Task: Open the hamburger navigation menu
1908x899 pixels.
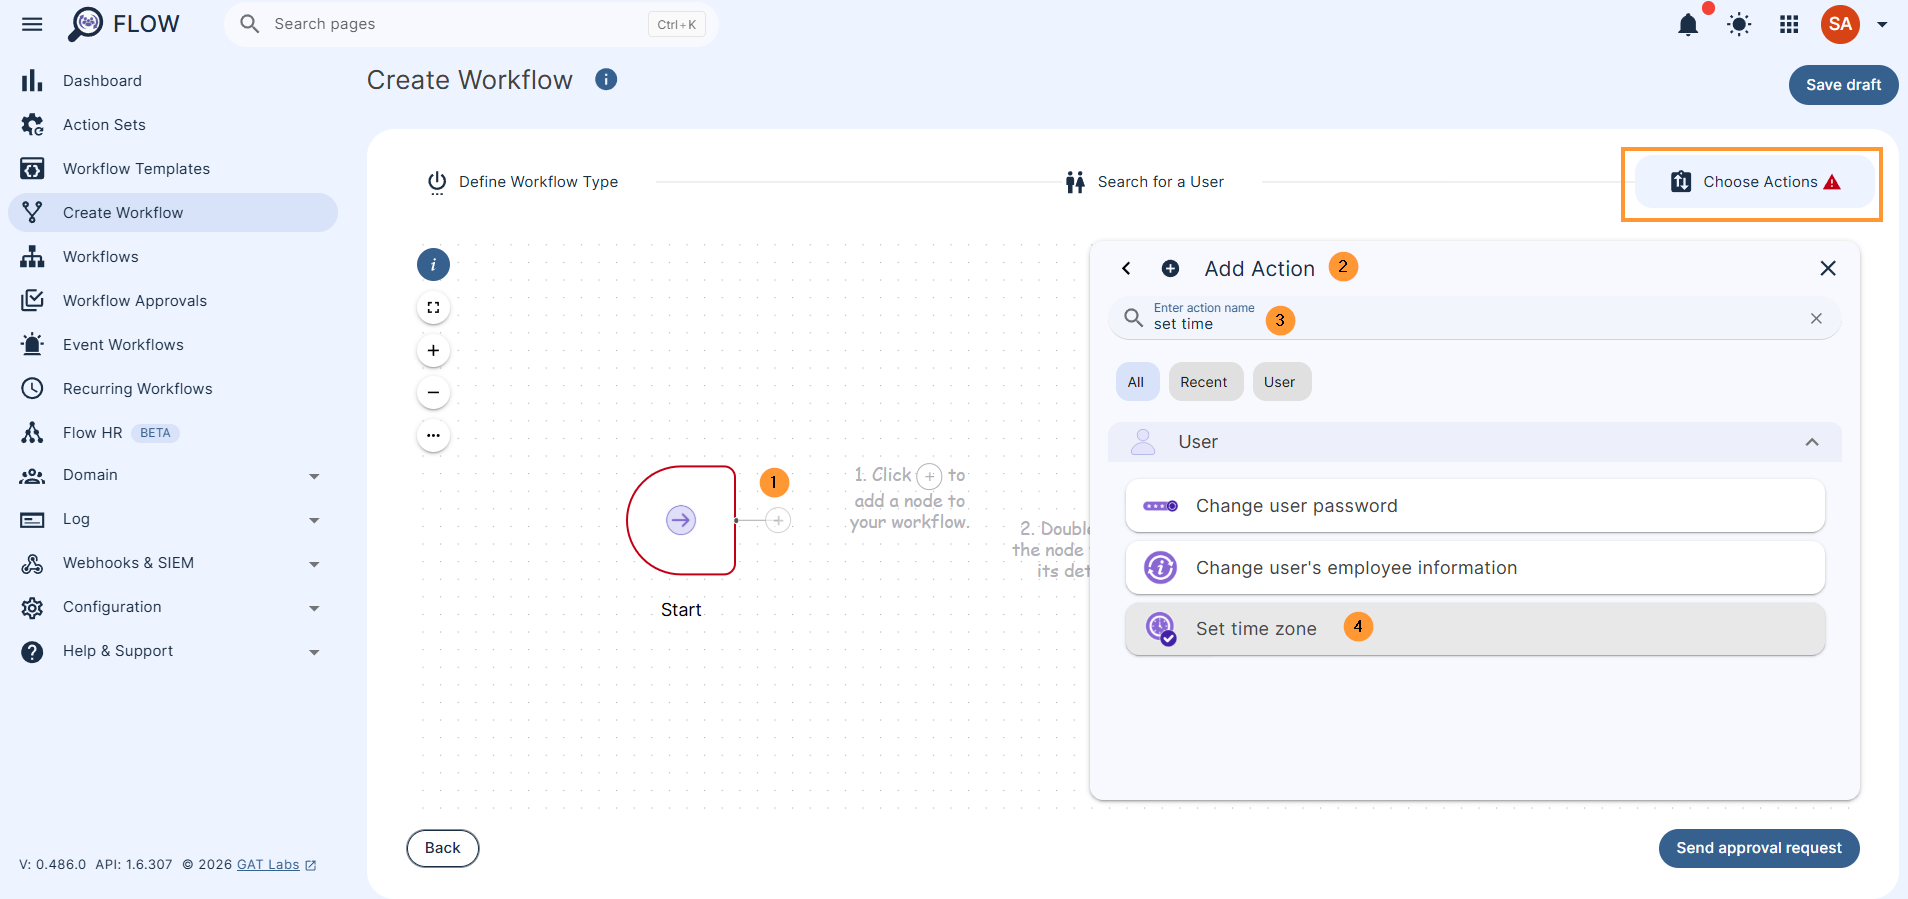Action: [x=32, y=24]
